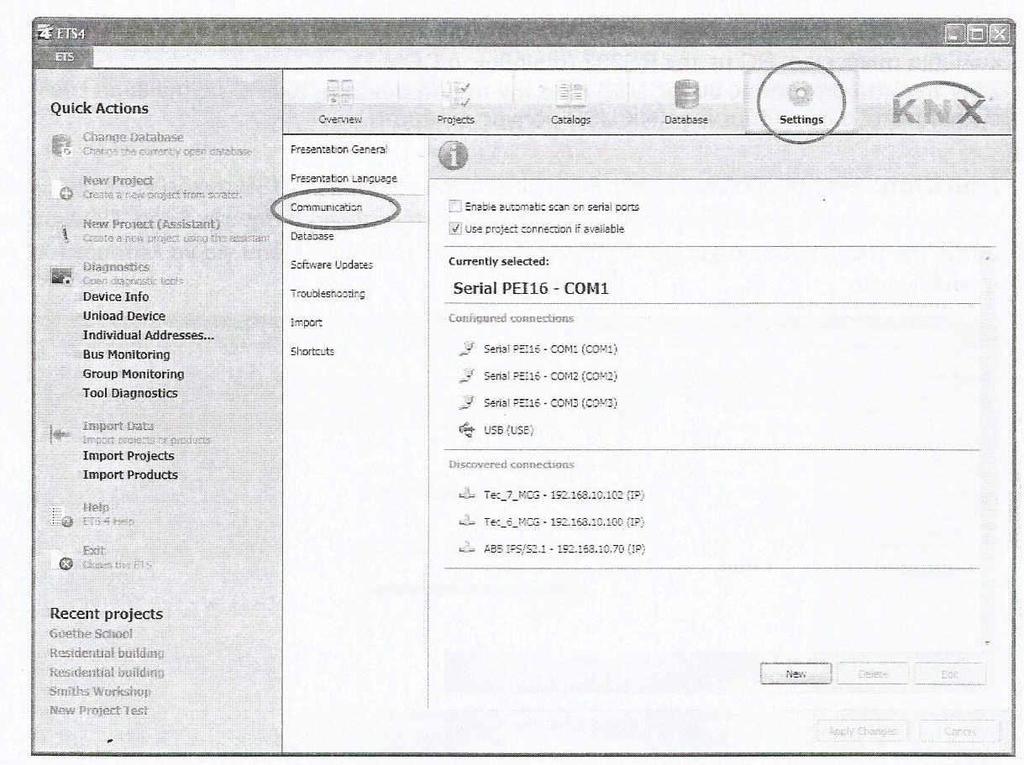Click icon beside Serial PEI16 - COM3 (COM3)
Image resolution: width=1024 pixels, height=765 pixels.
click(x=466, y=402)
